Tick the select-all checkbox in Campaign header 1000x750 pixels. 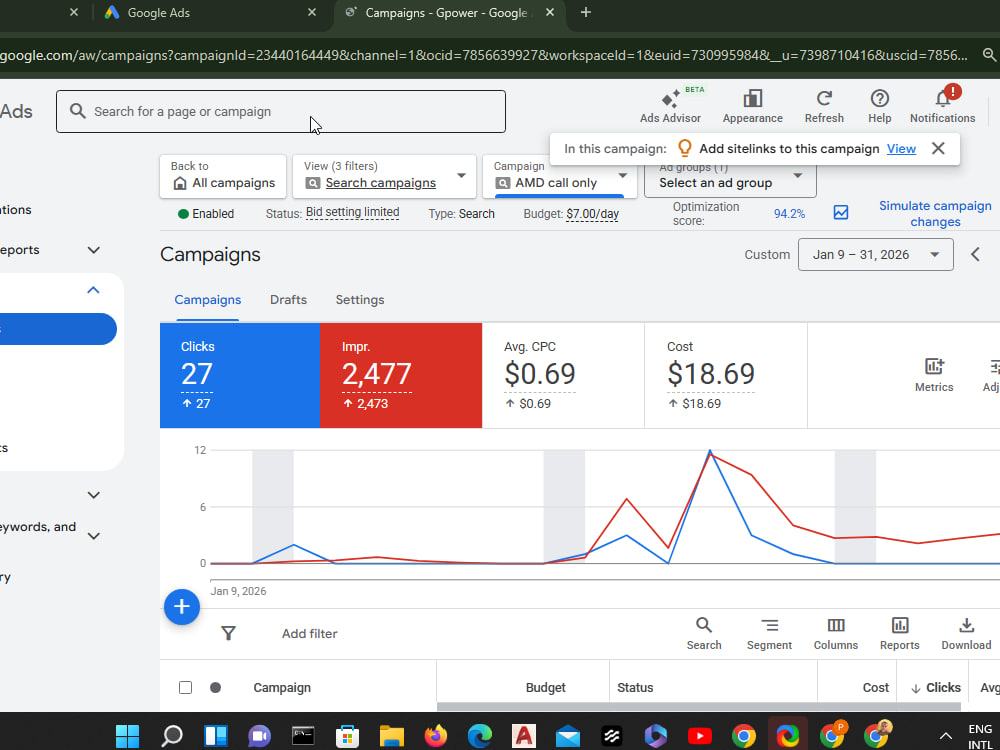coord(185,688)
